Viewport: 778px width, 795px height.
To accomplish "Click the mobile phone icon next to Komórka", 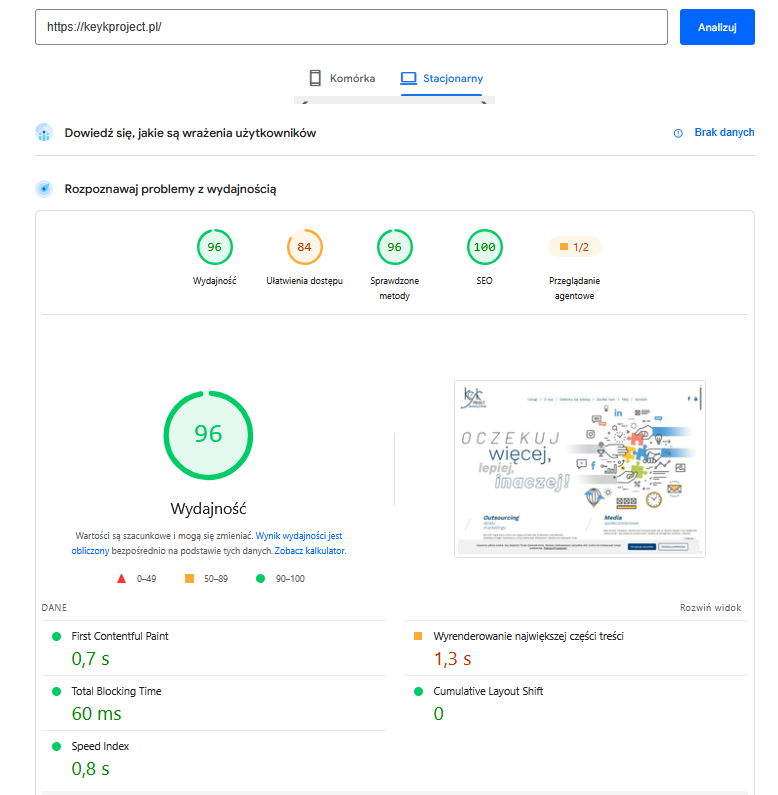I will tap(315, 78).
